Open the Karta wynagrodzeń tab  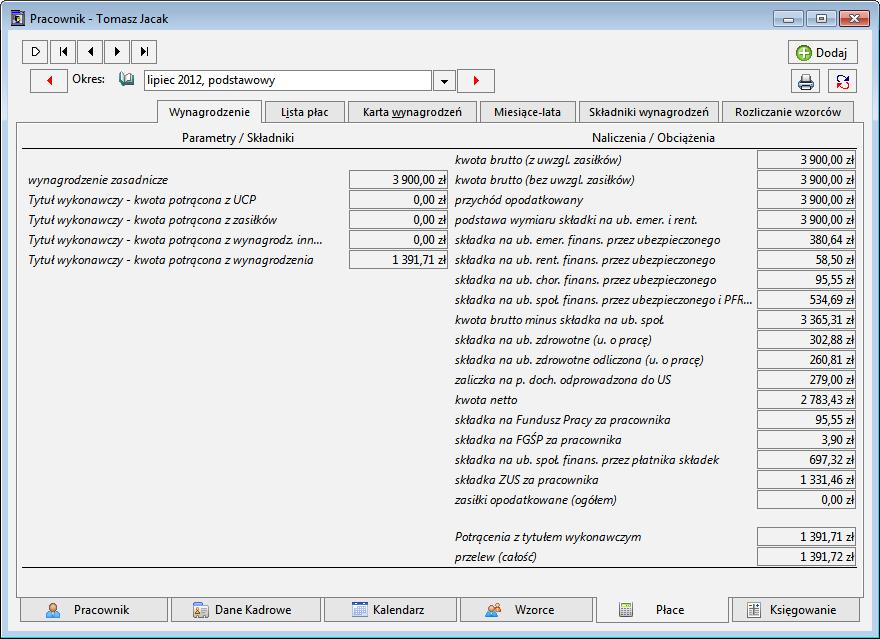click(412, 112)
